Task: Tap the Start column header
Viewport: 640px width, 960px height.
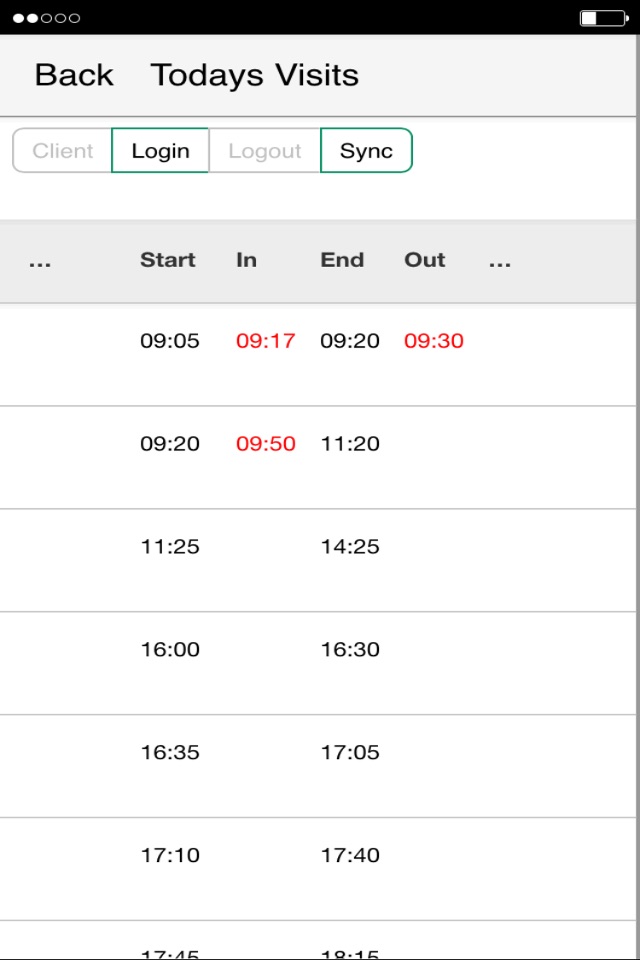Action: point(167,260)
